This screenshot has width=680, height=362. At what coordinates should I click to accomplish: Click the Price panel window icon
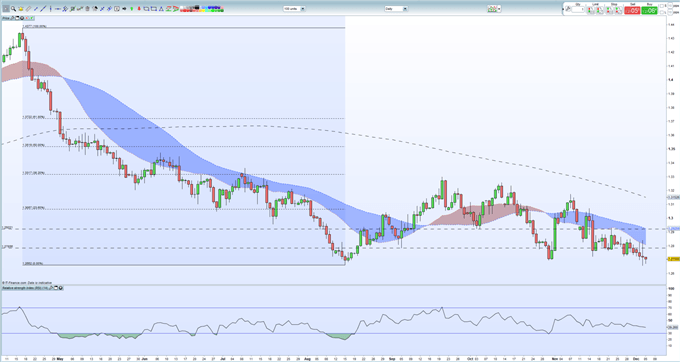(17, 18)
